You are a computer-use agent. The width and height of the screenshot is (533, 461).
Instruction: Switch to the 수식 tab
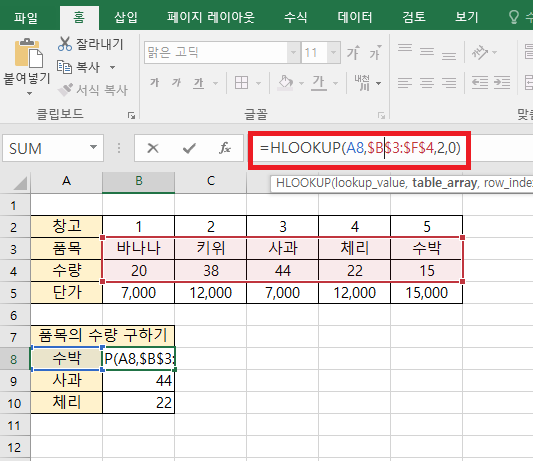pyautogui.click(x=295, y=17)
